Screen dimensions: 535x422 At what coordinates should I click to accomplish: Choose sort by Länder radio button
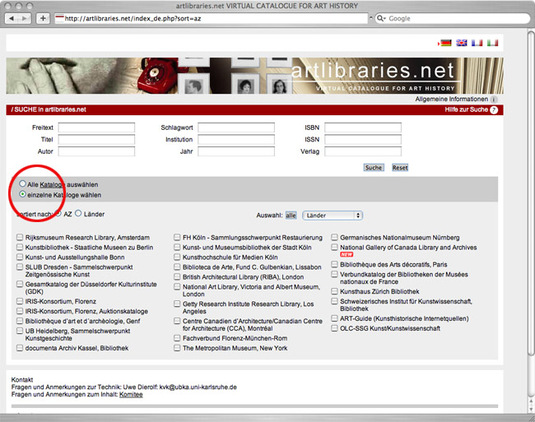78,214
